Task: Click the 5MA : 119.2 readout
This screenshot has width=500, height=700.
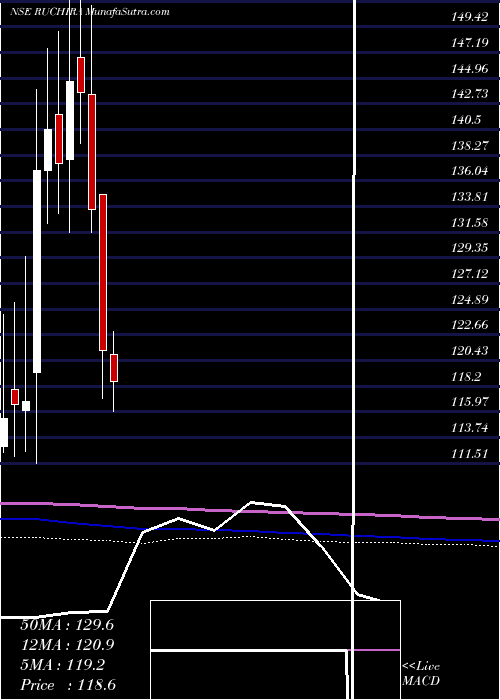Action: tap(62, 665)
